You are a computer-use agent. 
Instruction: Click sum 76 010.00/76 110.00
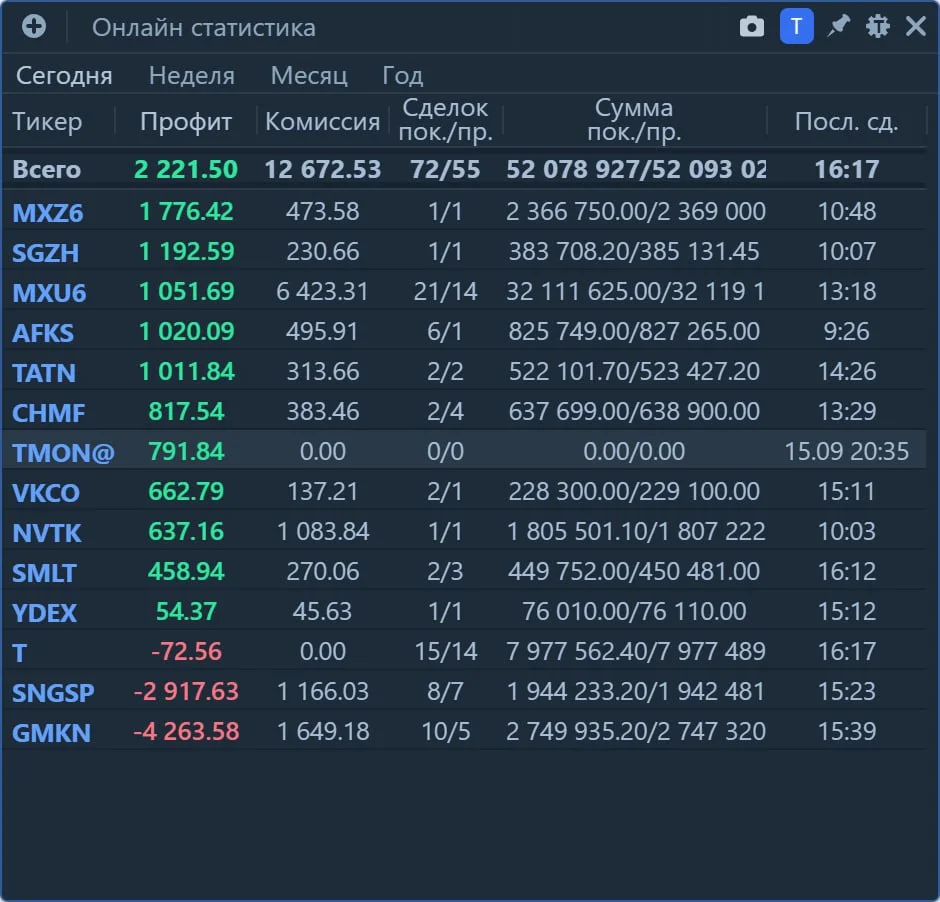coord(634,611)
